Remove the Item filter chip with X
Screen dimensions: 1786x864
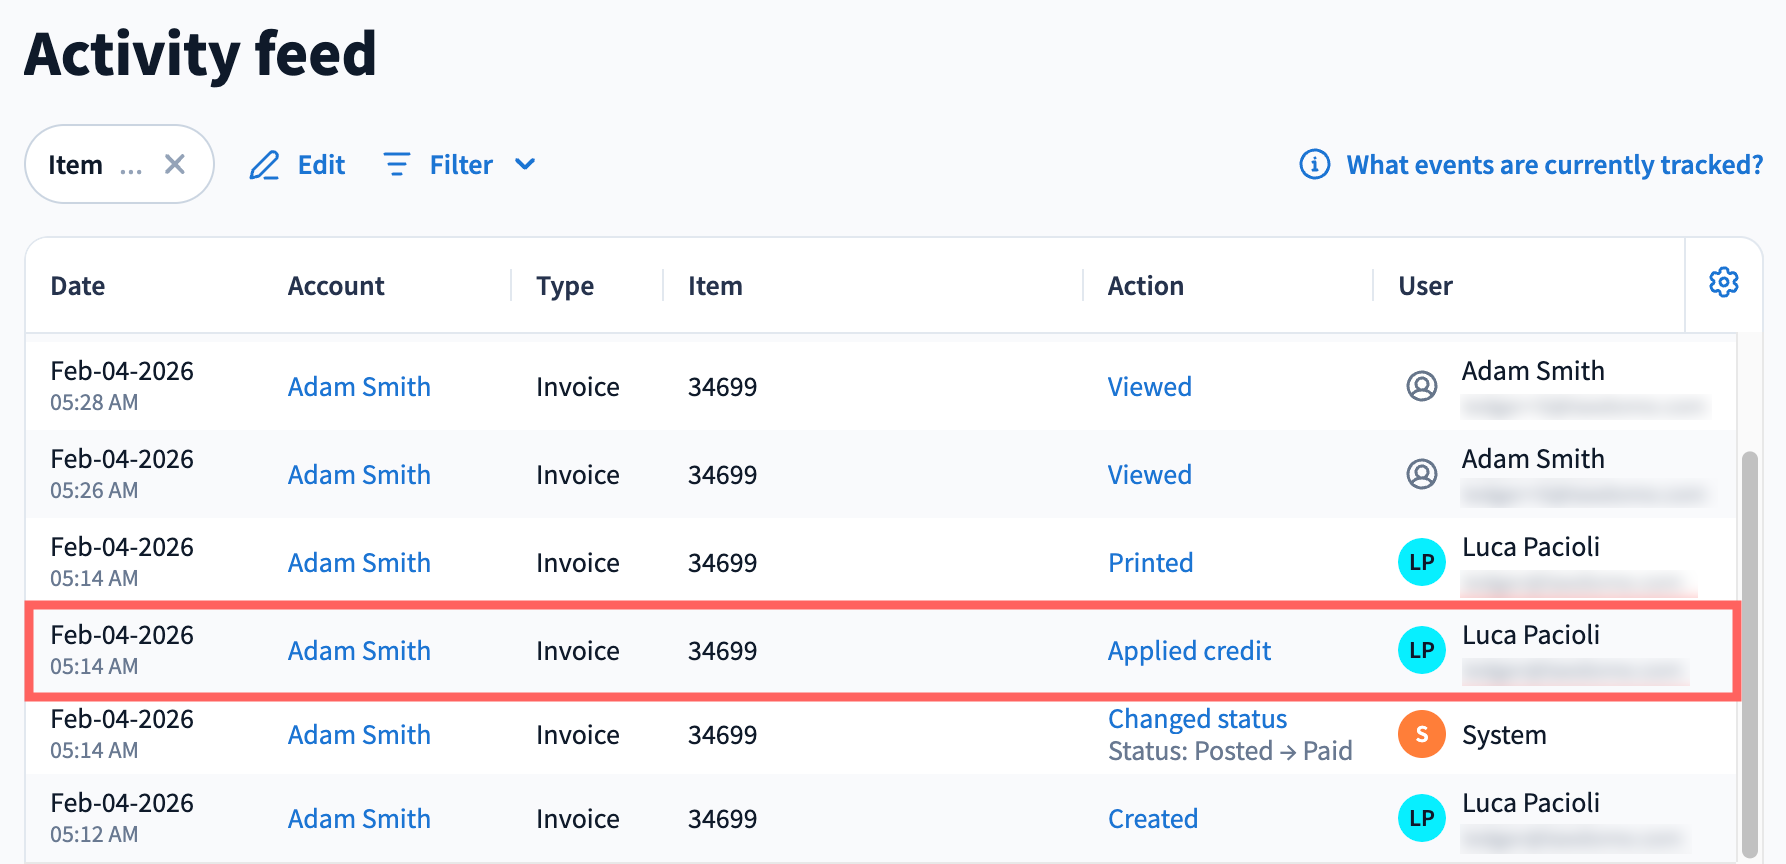point(175,164)
